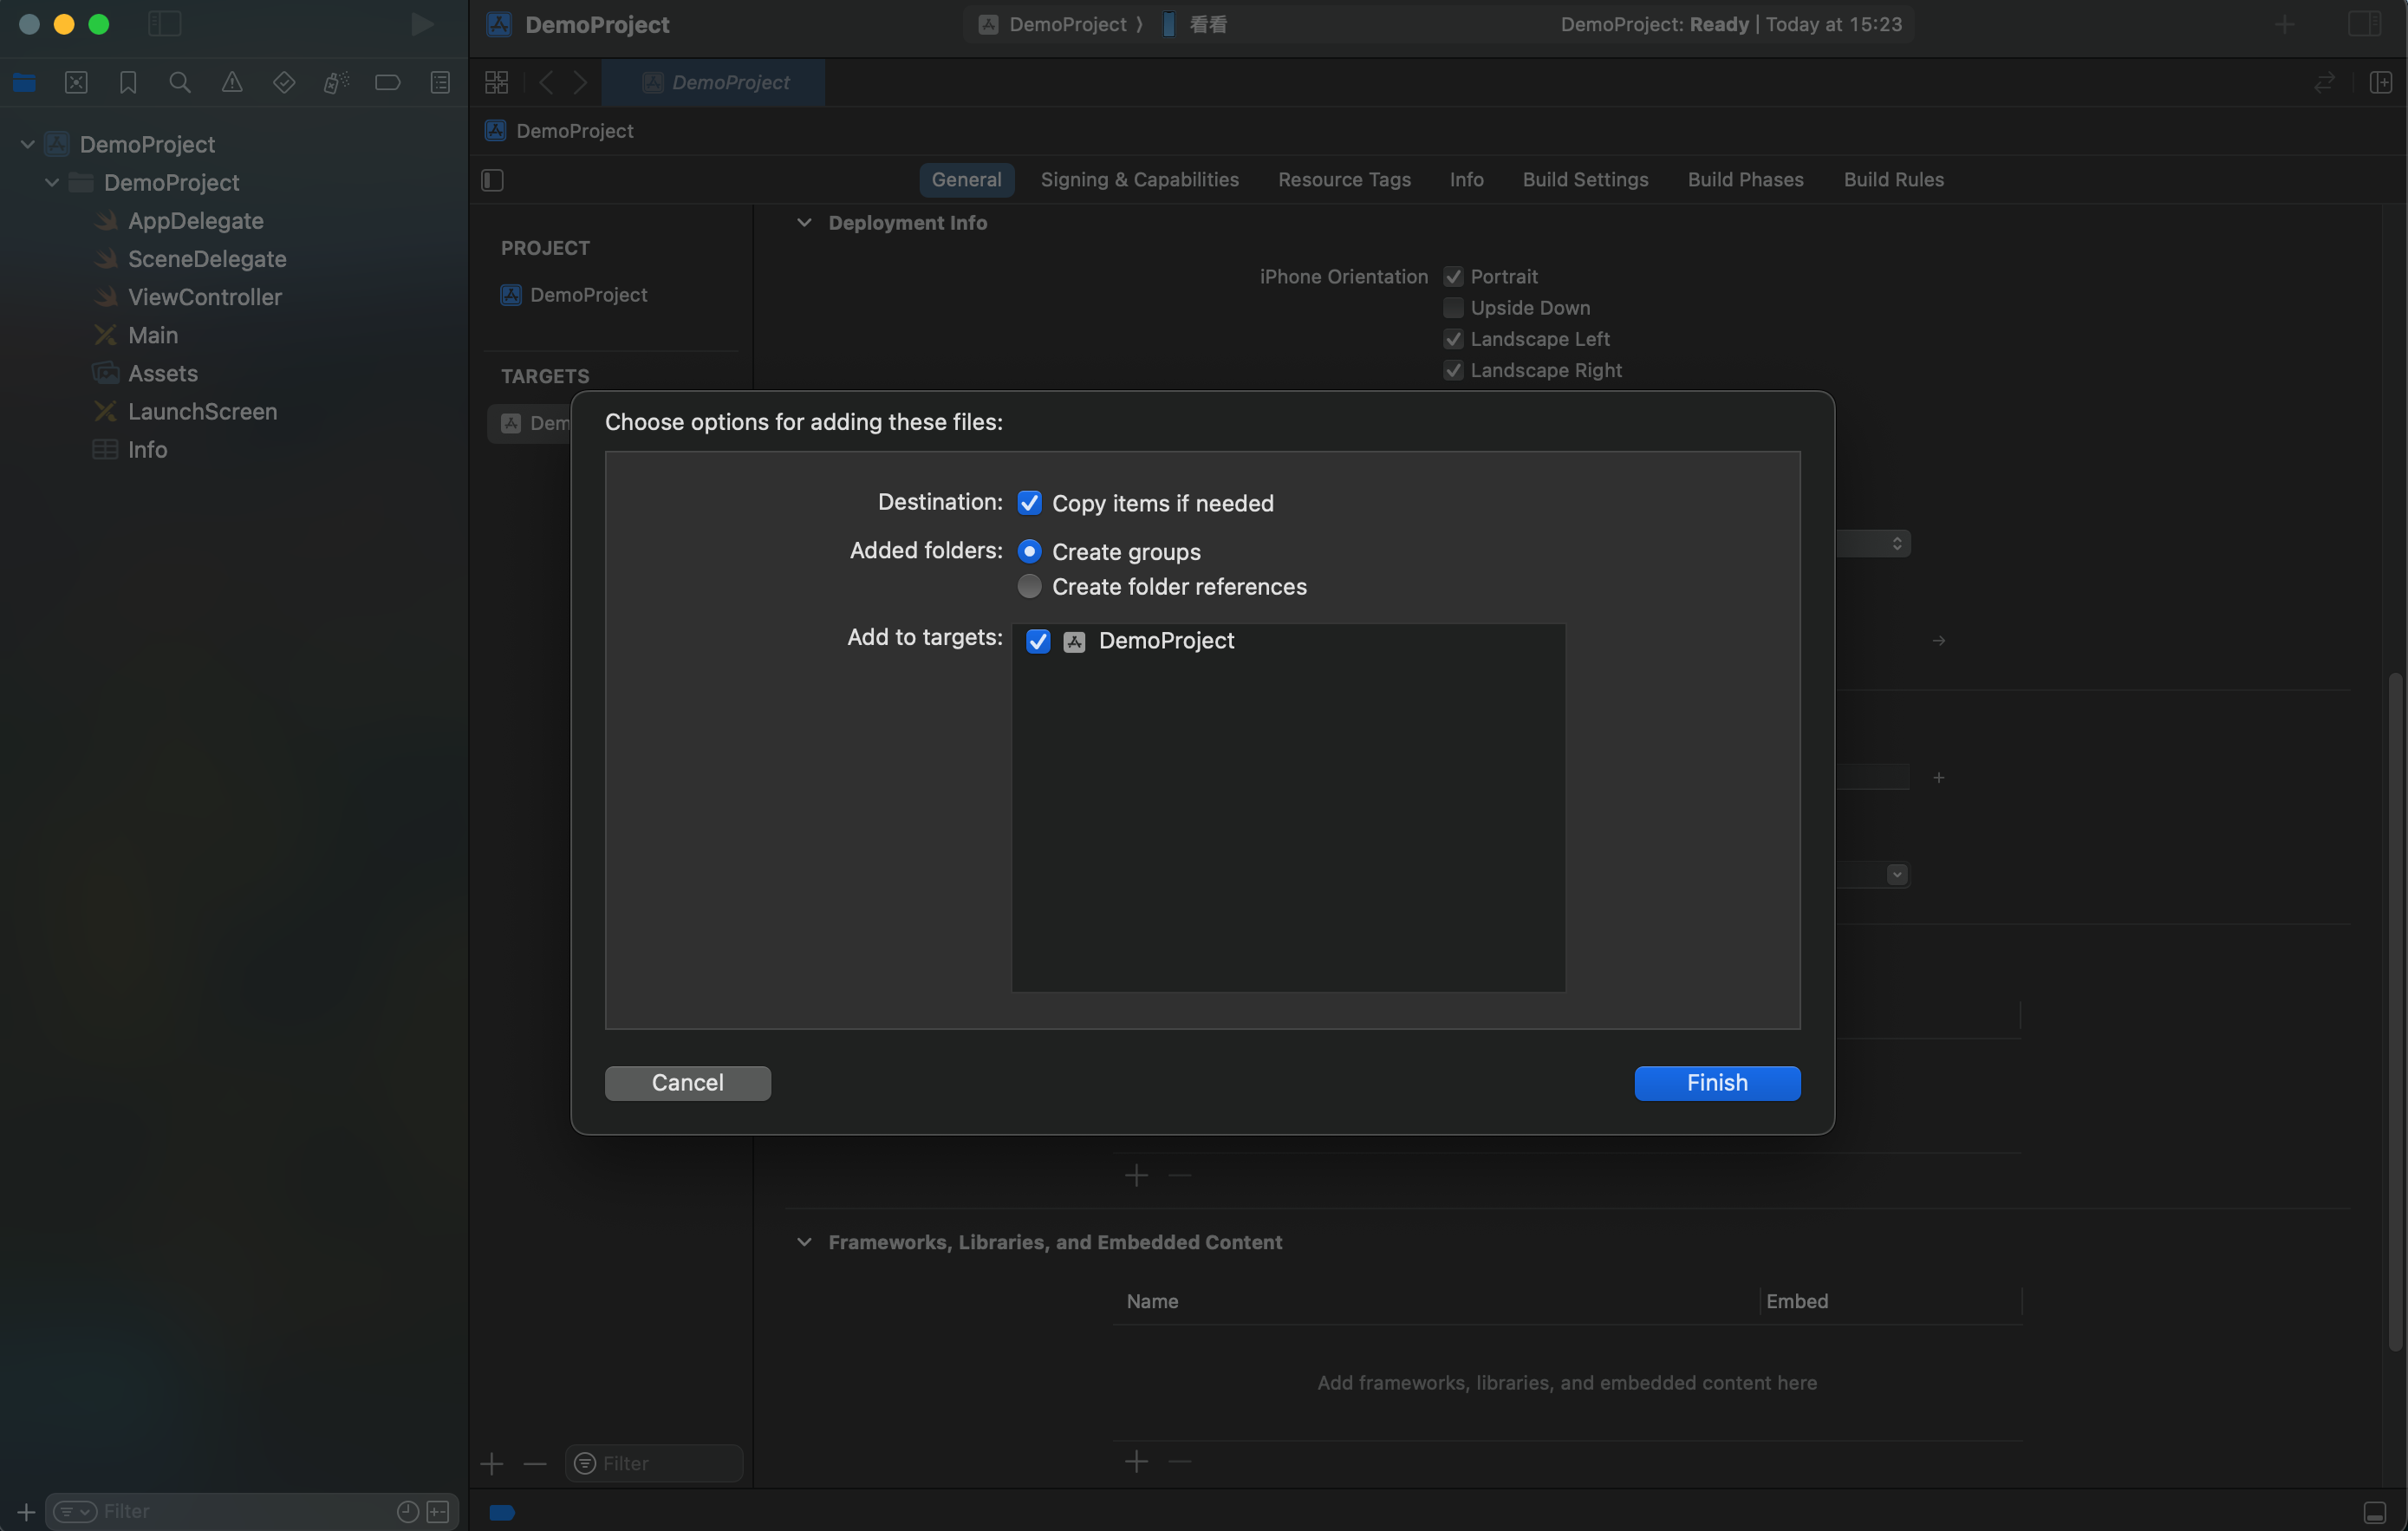The height and width of the screenshot is (1531, 2408).
Task: Toggle the Portrait orientation checkbox
Action: pyautogui.click(x=1453, y=277)
